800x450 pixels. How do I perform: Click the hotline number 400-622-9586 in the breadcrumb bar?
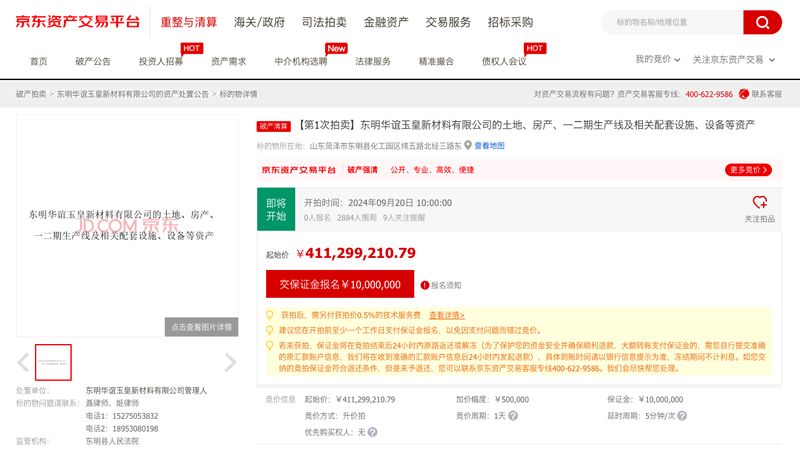[x=709, y=94]
